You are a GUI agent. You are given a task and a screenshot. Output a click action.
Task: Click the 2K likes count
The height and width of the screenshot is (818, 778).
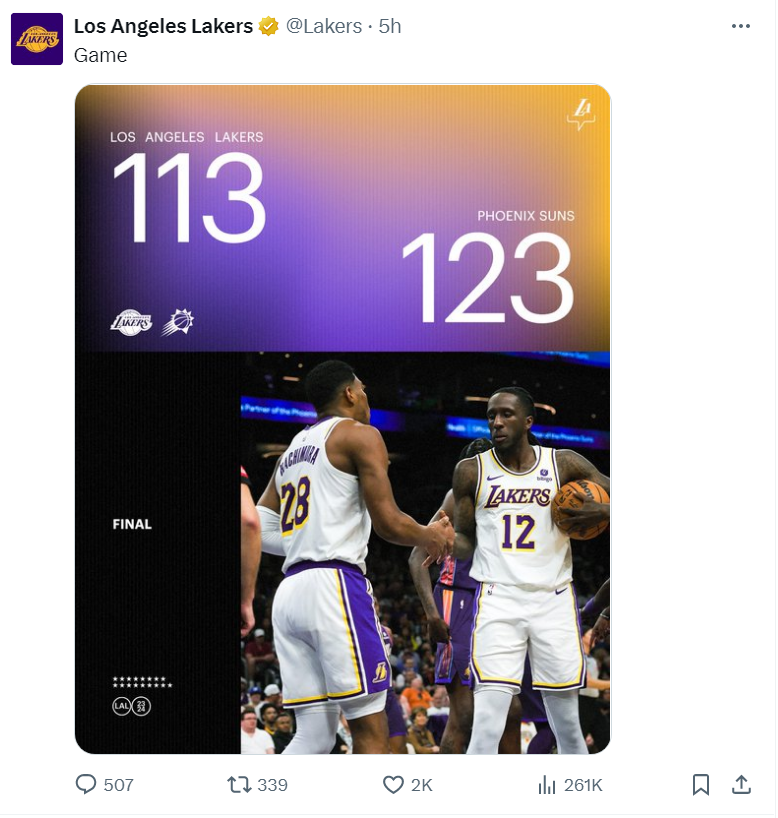pyautogui.click(x=422, y=785)
